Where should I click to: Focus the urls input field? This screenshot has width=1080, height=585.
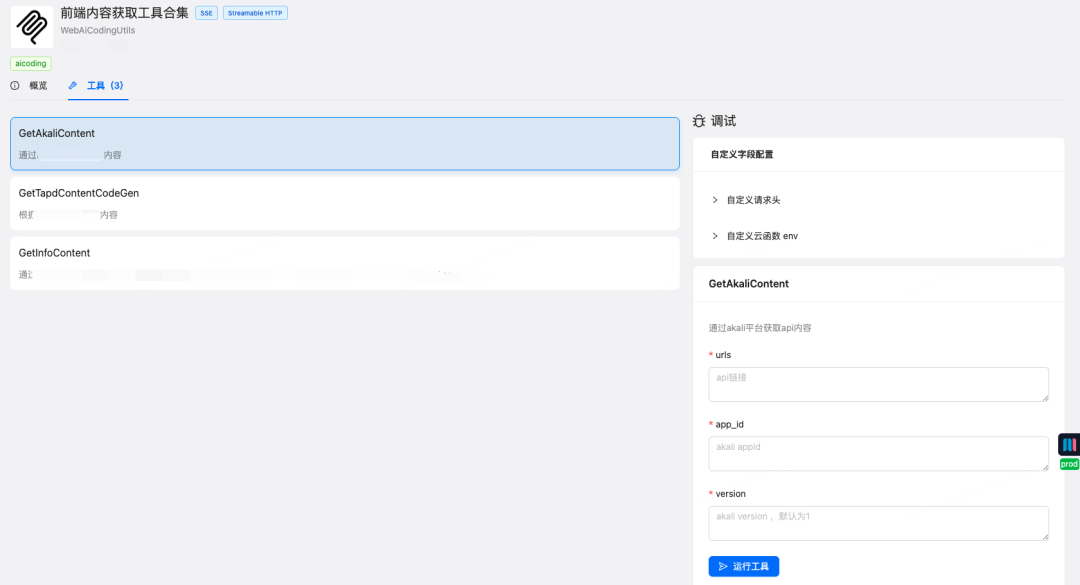tap(878, 384)
